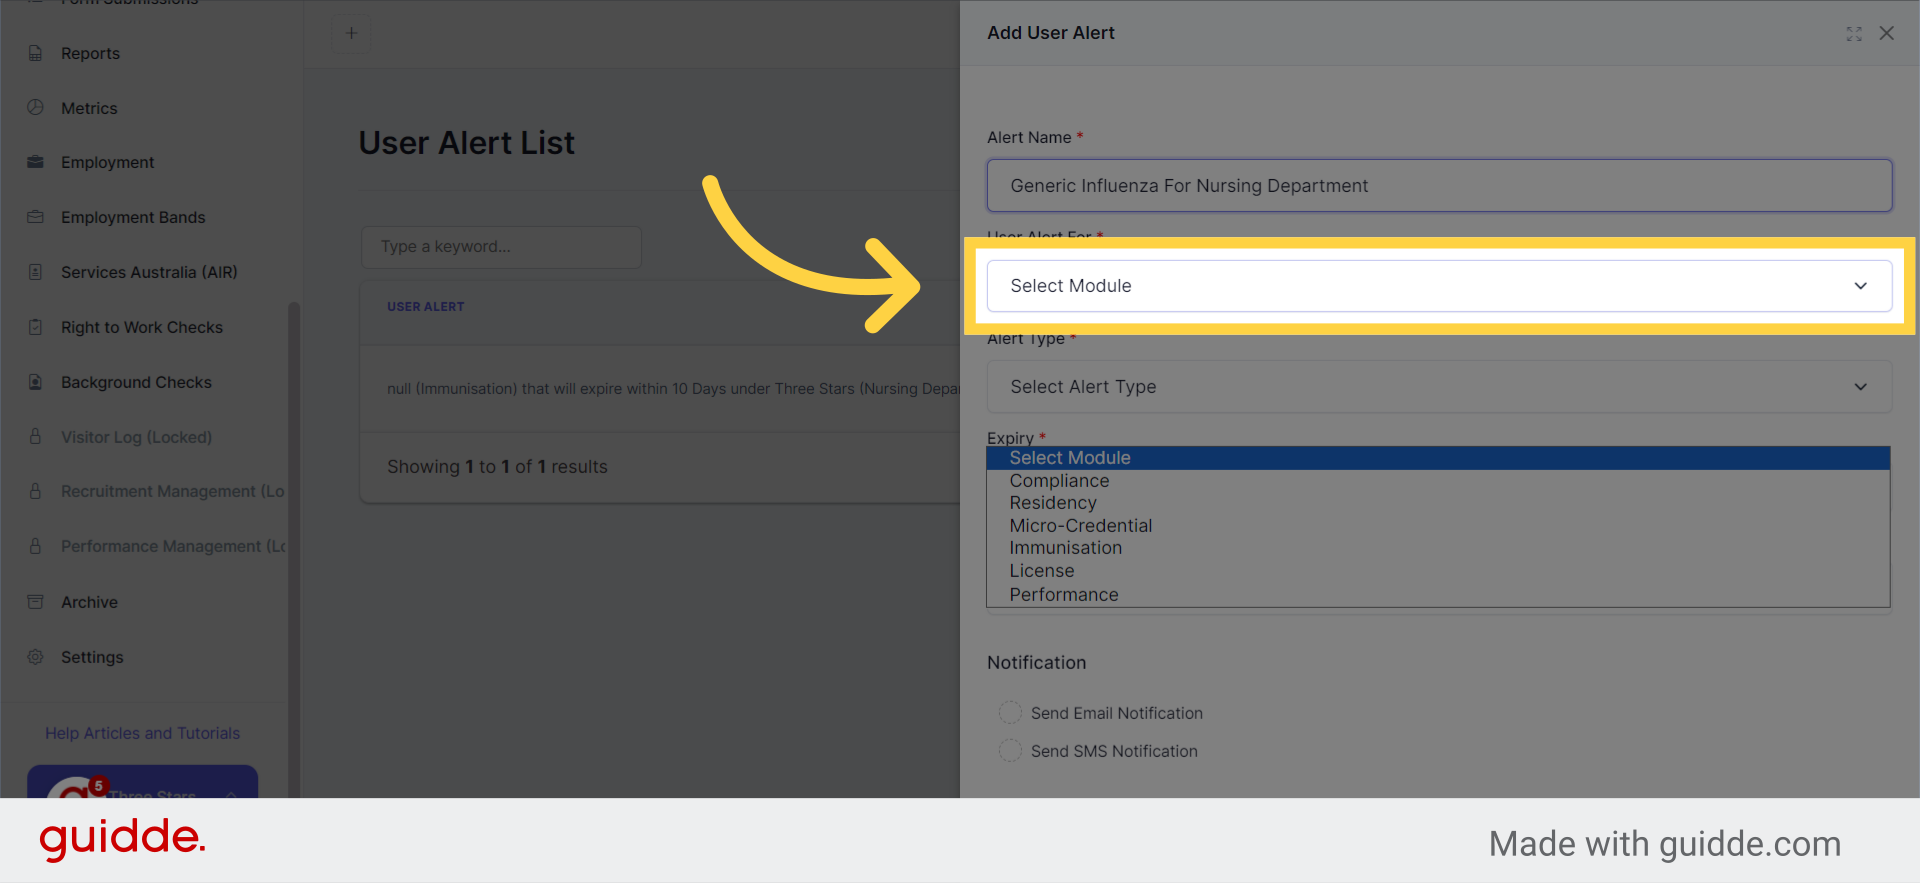This screenshot has width=1920, height=883.
Task: Click the Visitor Log lock icon
Action: (35, 436)
